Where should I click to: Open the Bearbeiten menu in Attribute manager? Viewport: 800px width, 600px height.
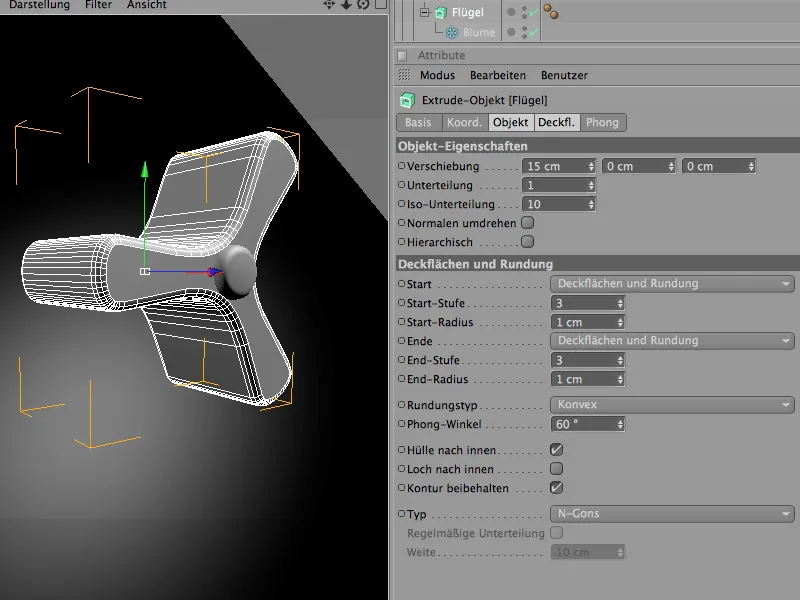coord(497,75)
